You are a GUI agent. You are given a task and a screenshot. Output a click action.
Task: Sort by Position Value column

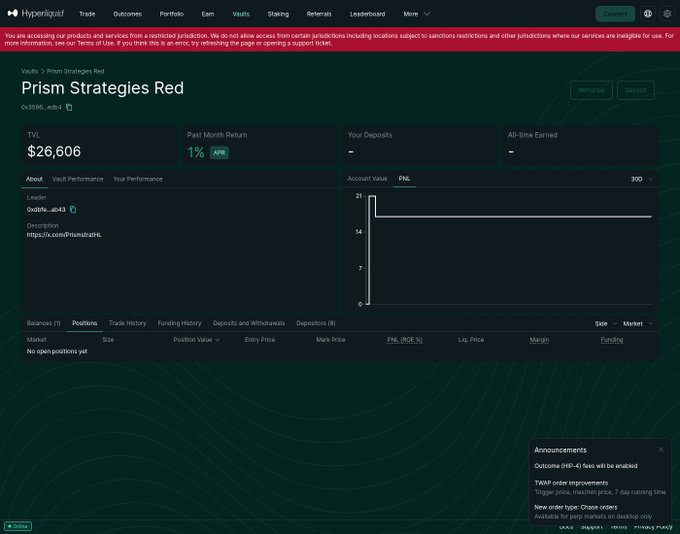coord(196,340)
